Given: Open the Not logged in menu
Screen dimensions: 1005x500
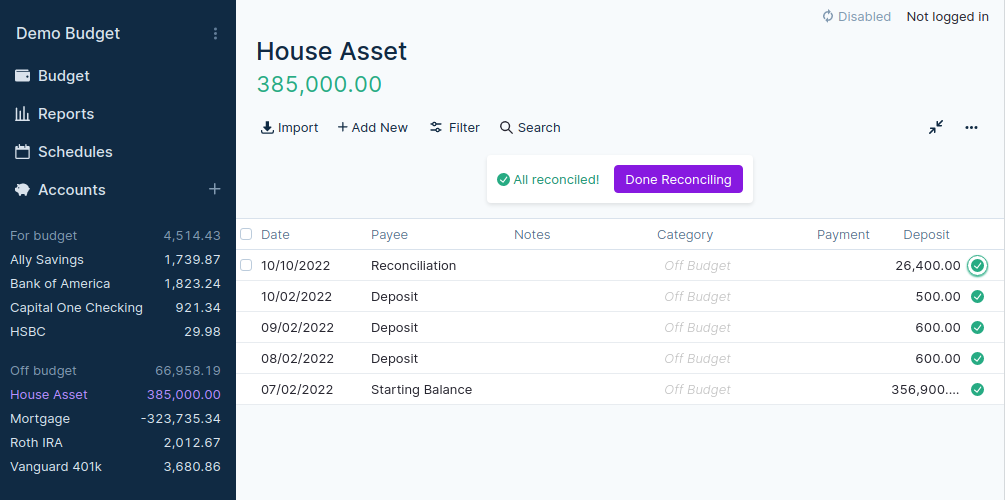Looking at the screenshot, I should tap(947, 16).
